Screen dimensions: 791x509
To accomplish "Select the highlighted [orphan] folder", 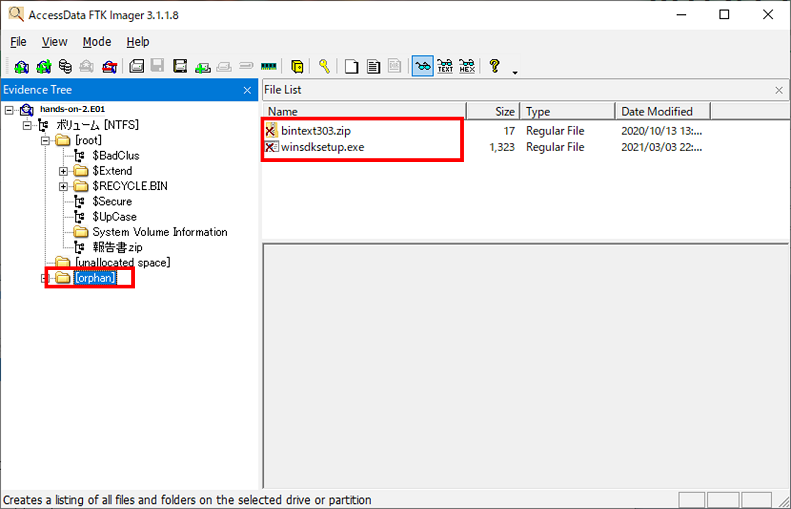I will tap(95, 277).
